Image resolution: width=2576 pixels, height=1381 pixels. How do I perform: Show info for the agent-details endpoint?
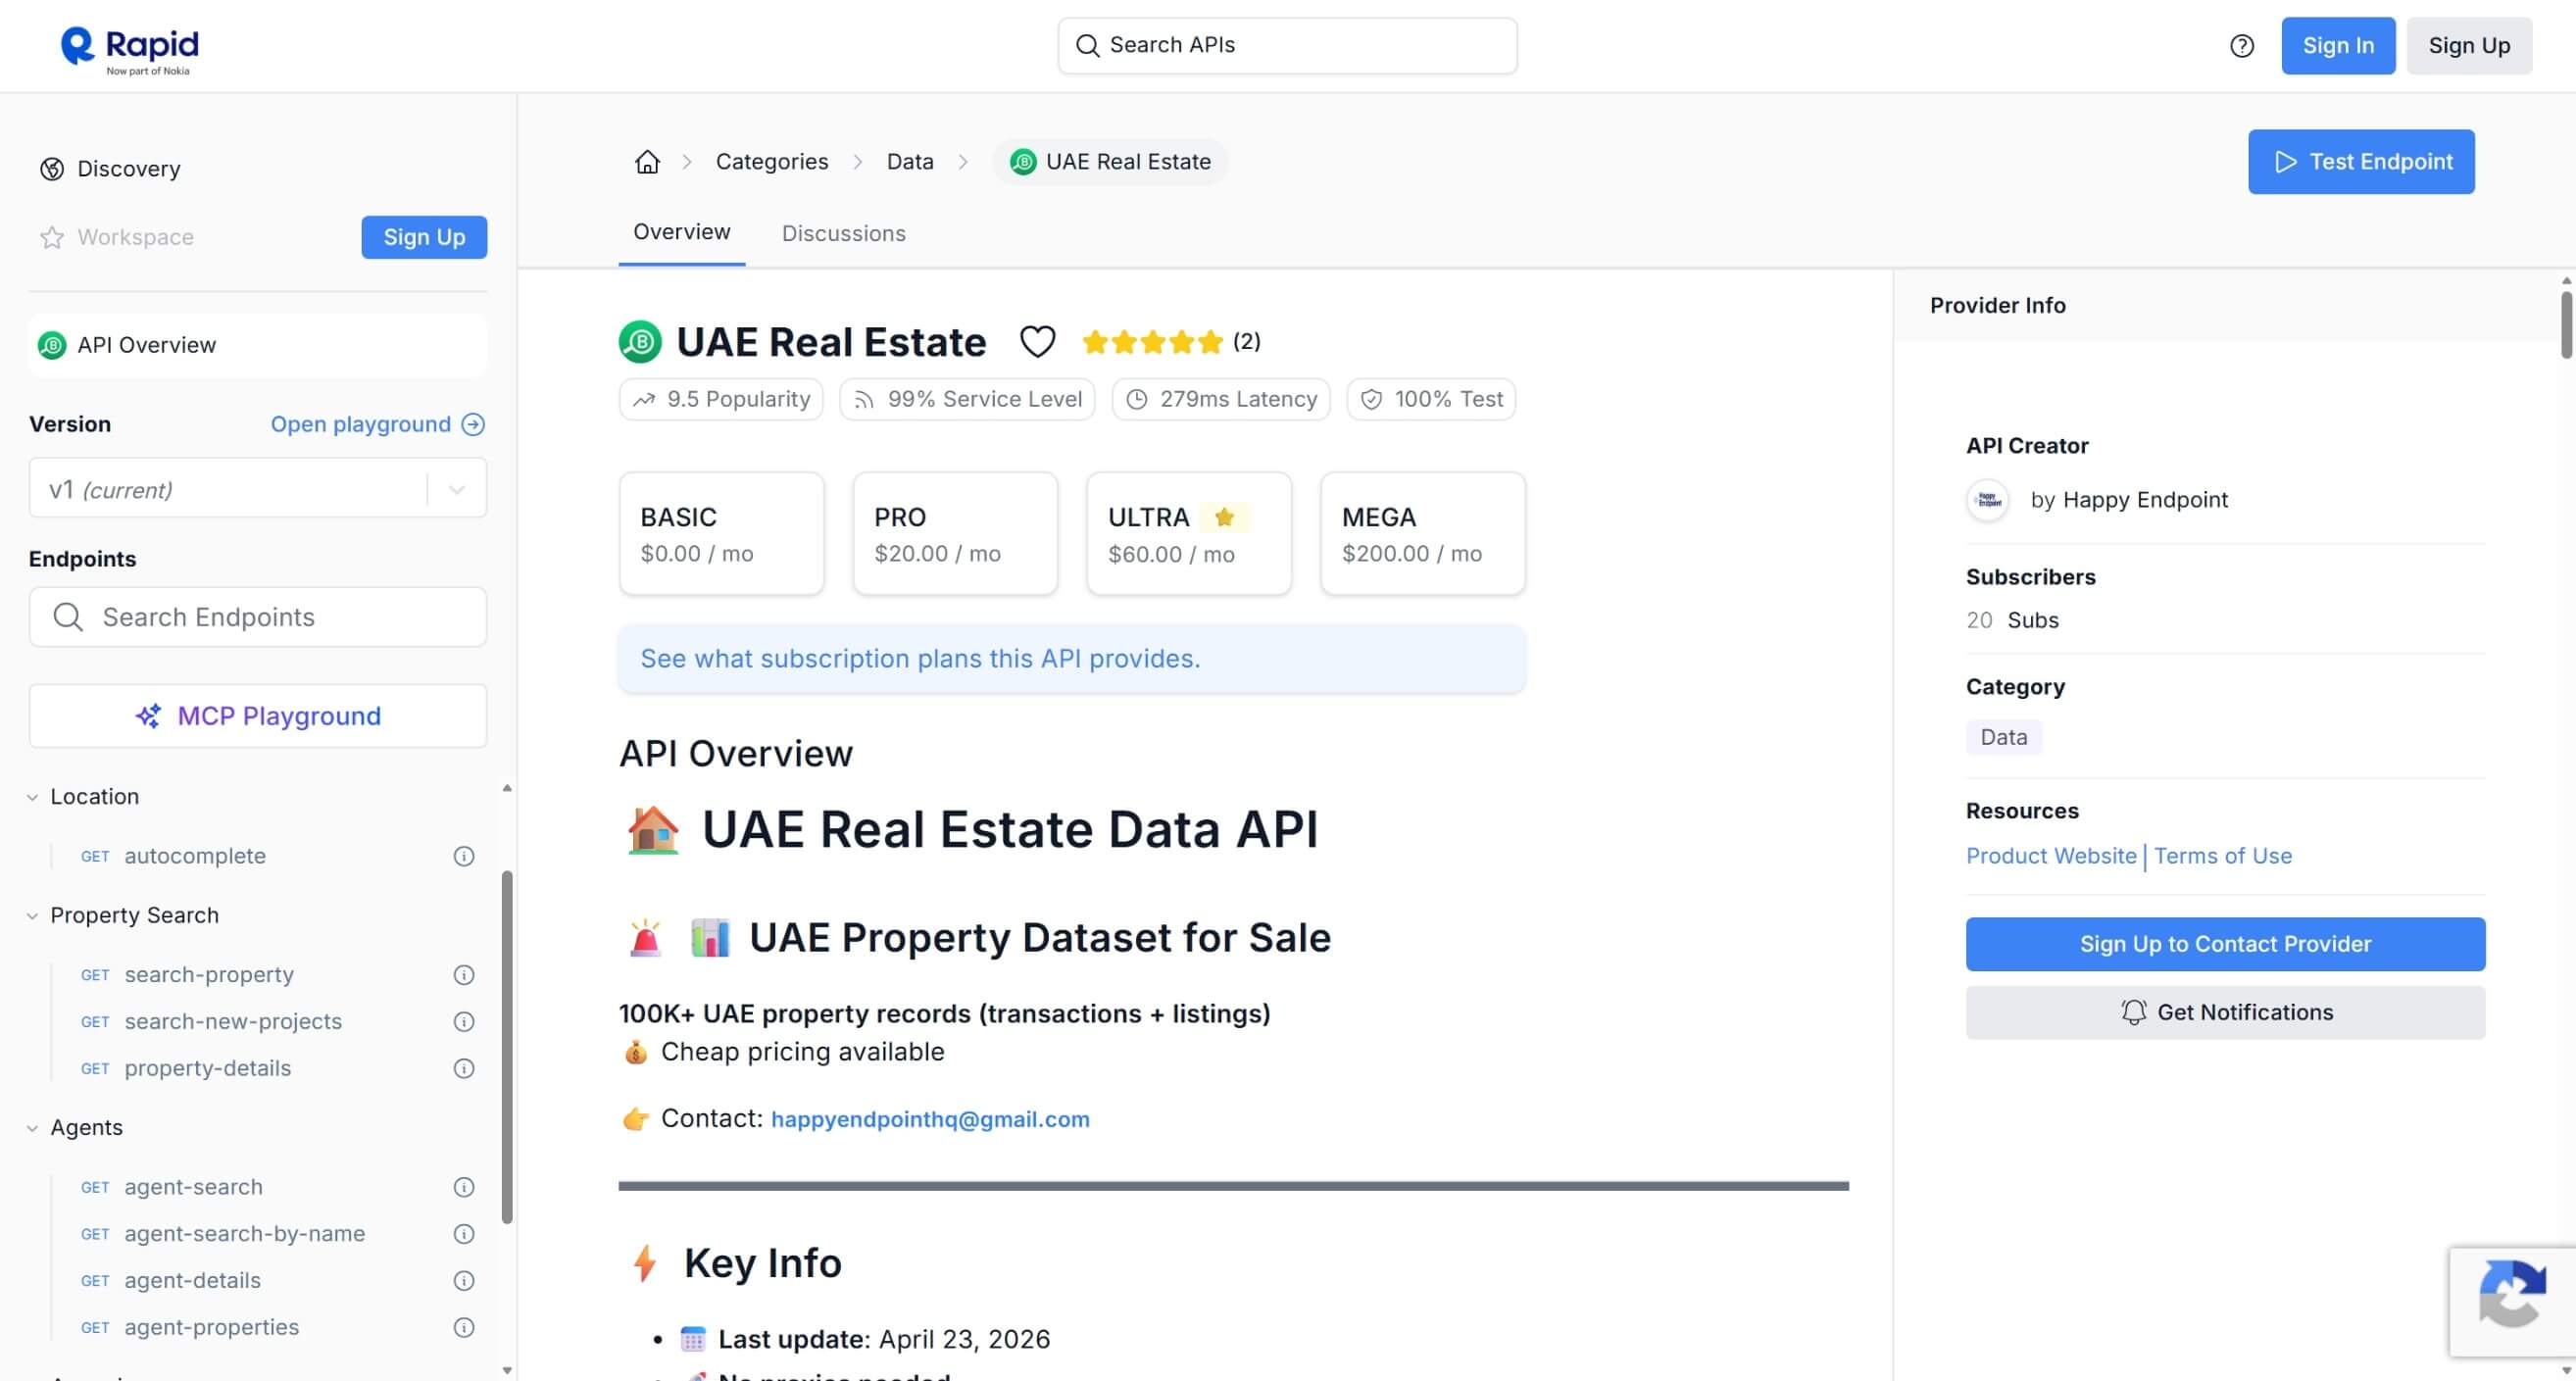coord(464,1281)
